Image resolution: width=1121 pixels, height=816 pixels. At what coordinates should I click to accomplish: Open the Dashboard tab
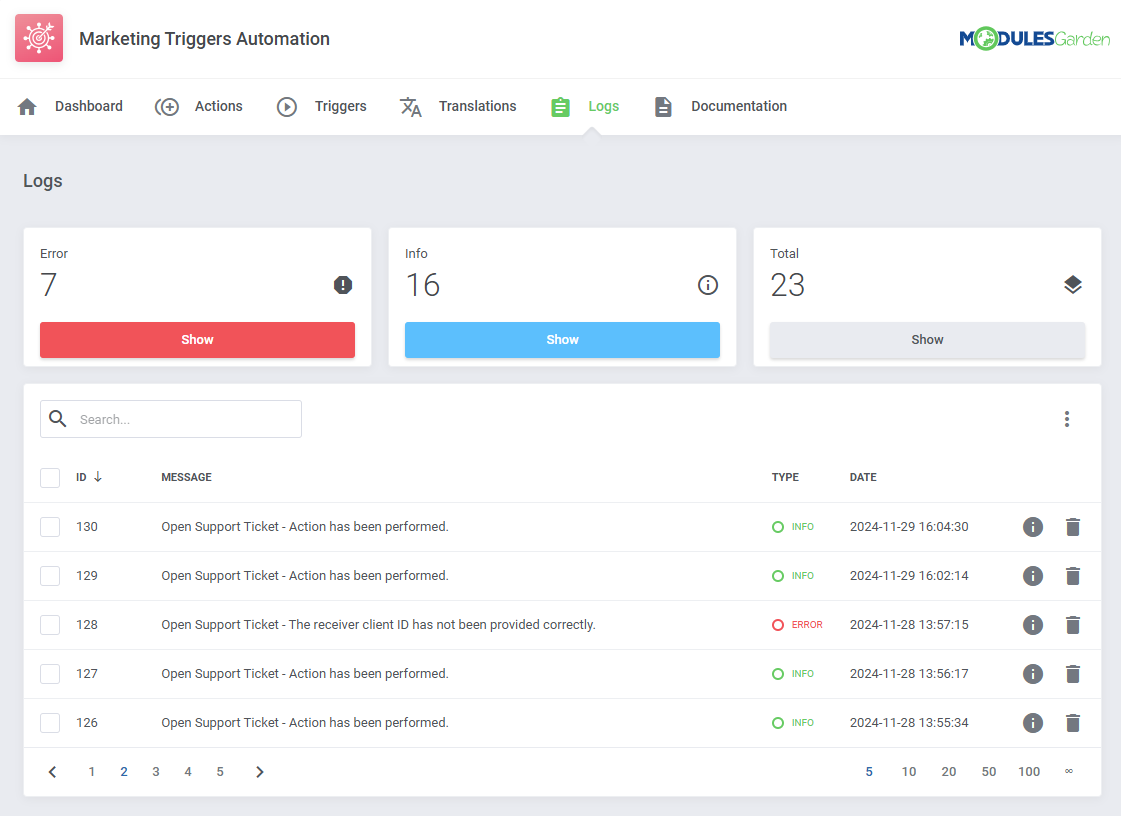(70, 107)
